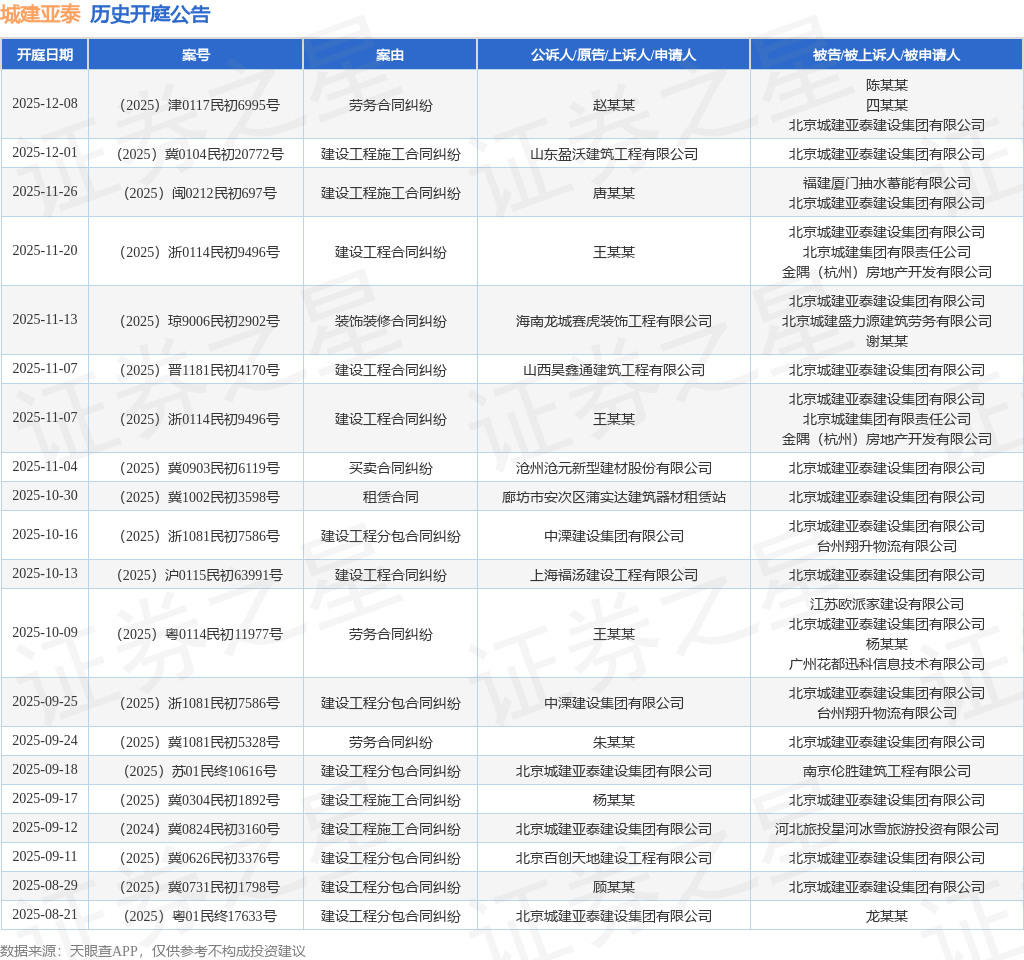Click cause 买卖合同纠纷
The height and width of the screenshot is (960, 1024).
tap(390, 468)
